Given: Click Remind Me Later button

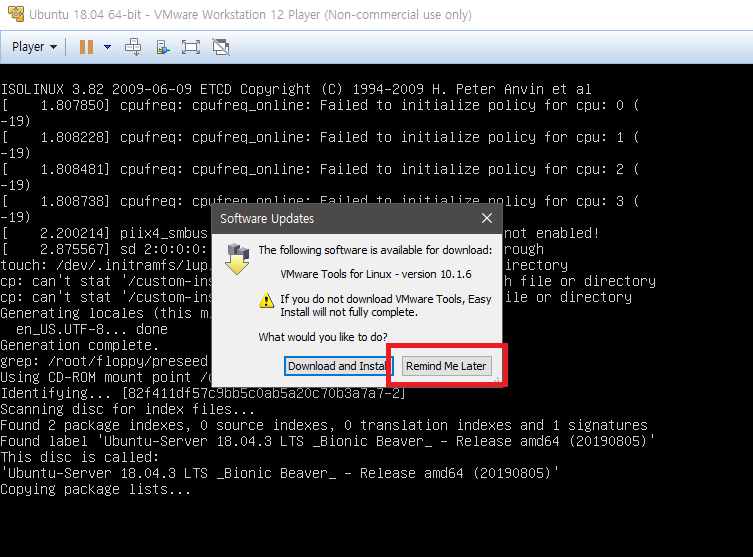Looking at the screenshot, I should pos(446,366).
